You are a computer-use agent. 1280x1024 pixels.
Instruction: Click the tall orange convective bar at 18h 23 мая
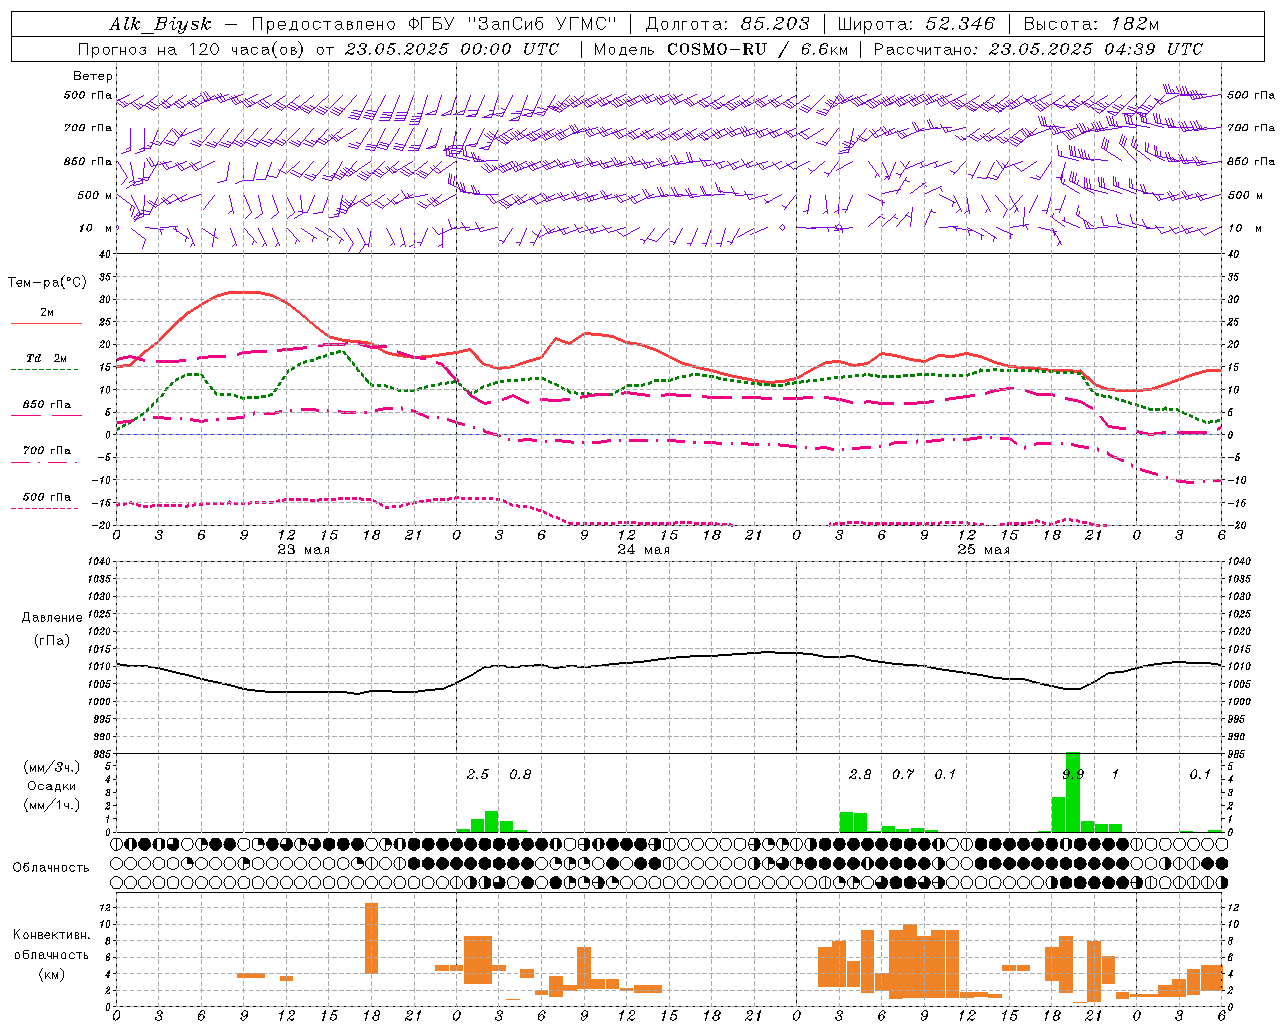[x=371, y=938]
